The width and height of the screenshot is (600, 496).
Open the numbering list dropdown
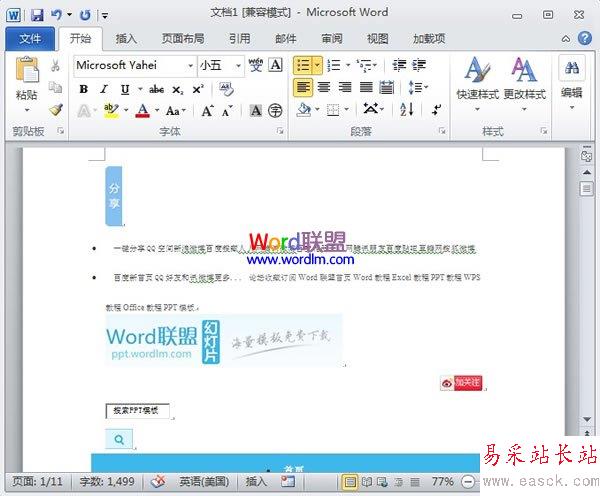click(x=348, y=65)
